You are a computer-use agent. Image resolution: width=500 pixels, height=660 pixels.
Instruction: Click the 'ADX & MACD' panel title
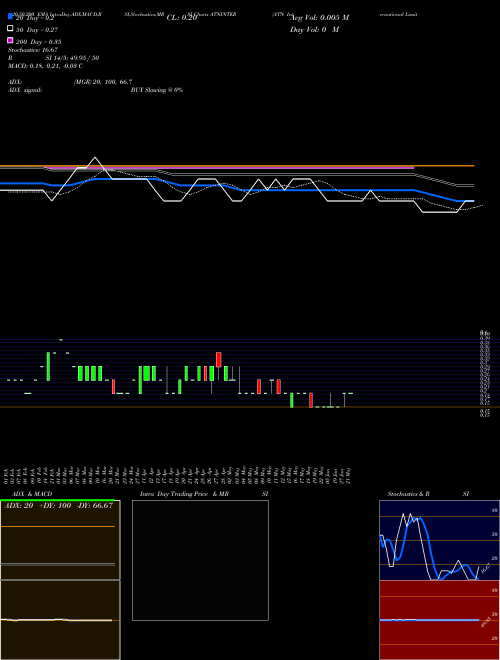click(x=32, y=494)
